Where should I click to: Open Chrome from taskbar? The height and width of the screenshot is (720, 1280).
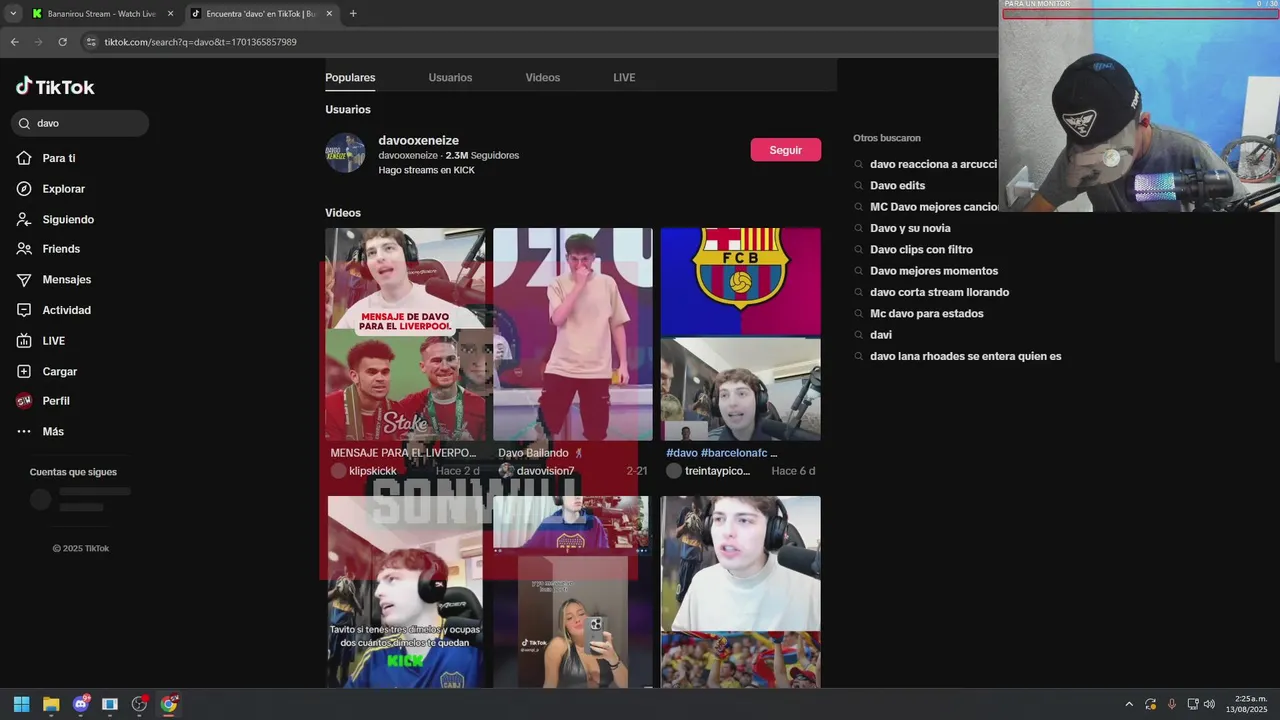169,704
